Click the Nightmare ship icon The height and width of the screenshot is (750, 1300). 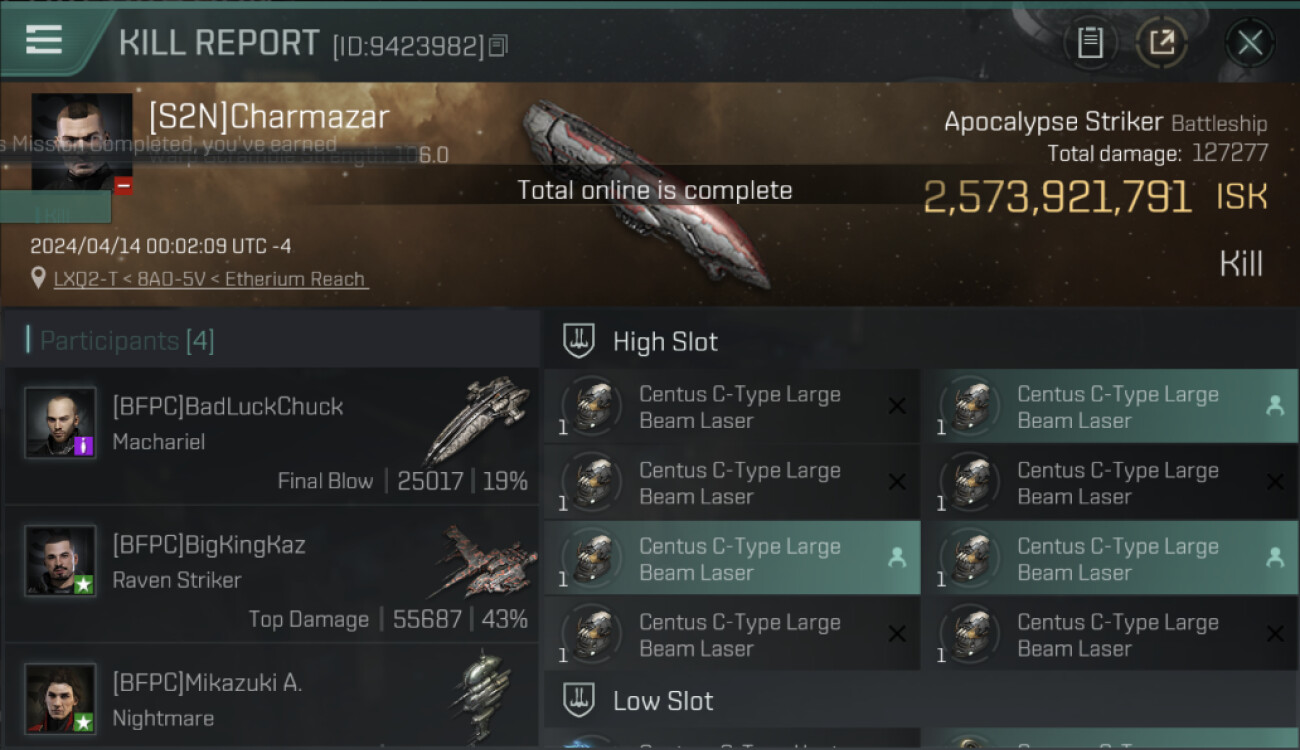(480, 695)
